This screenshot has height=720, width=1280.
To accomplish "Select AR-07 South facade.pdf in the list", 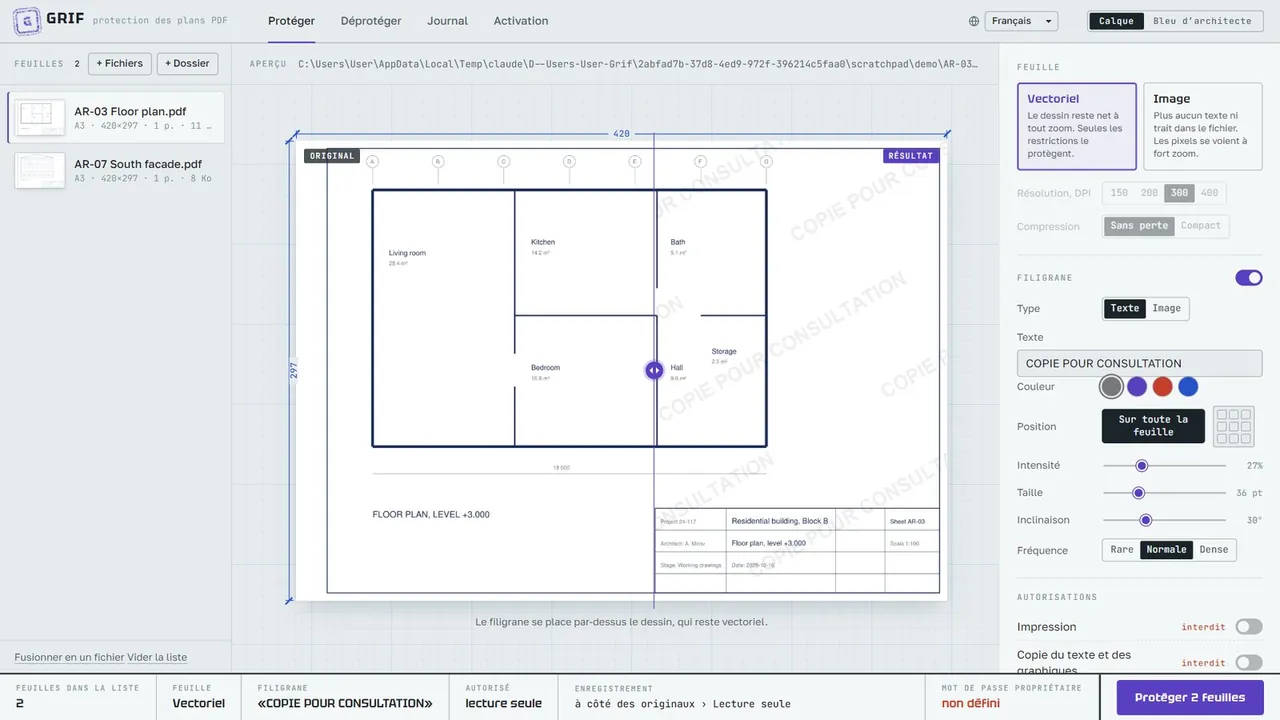I will (116, 170).
